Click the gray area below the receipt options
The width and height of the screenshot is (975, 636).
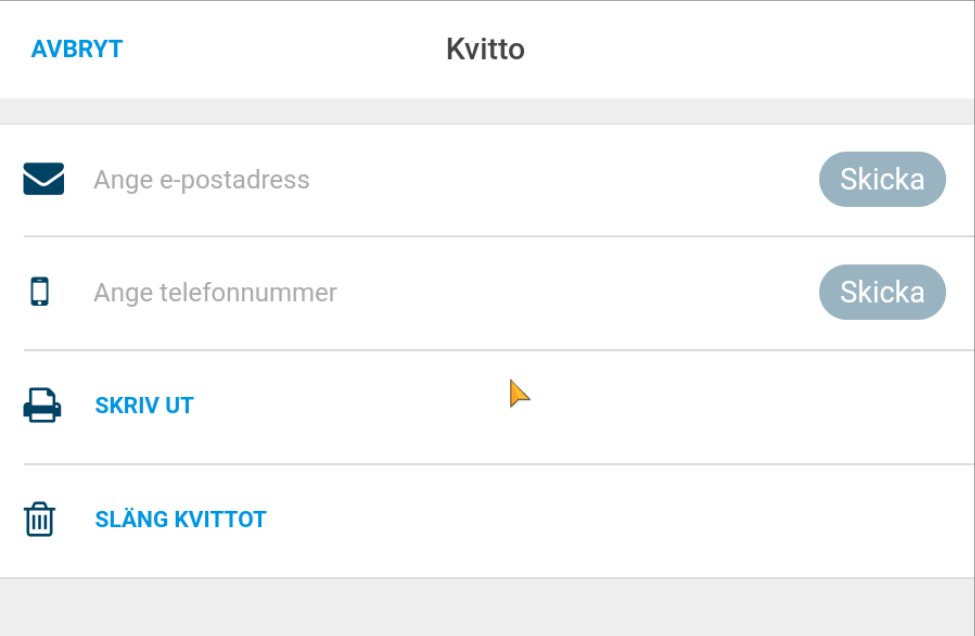[x=487, y=607]
